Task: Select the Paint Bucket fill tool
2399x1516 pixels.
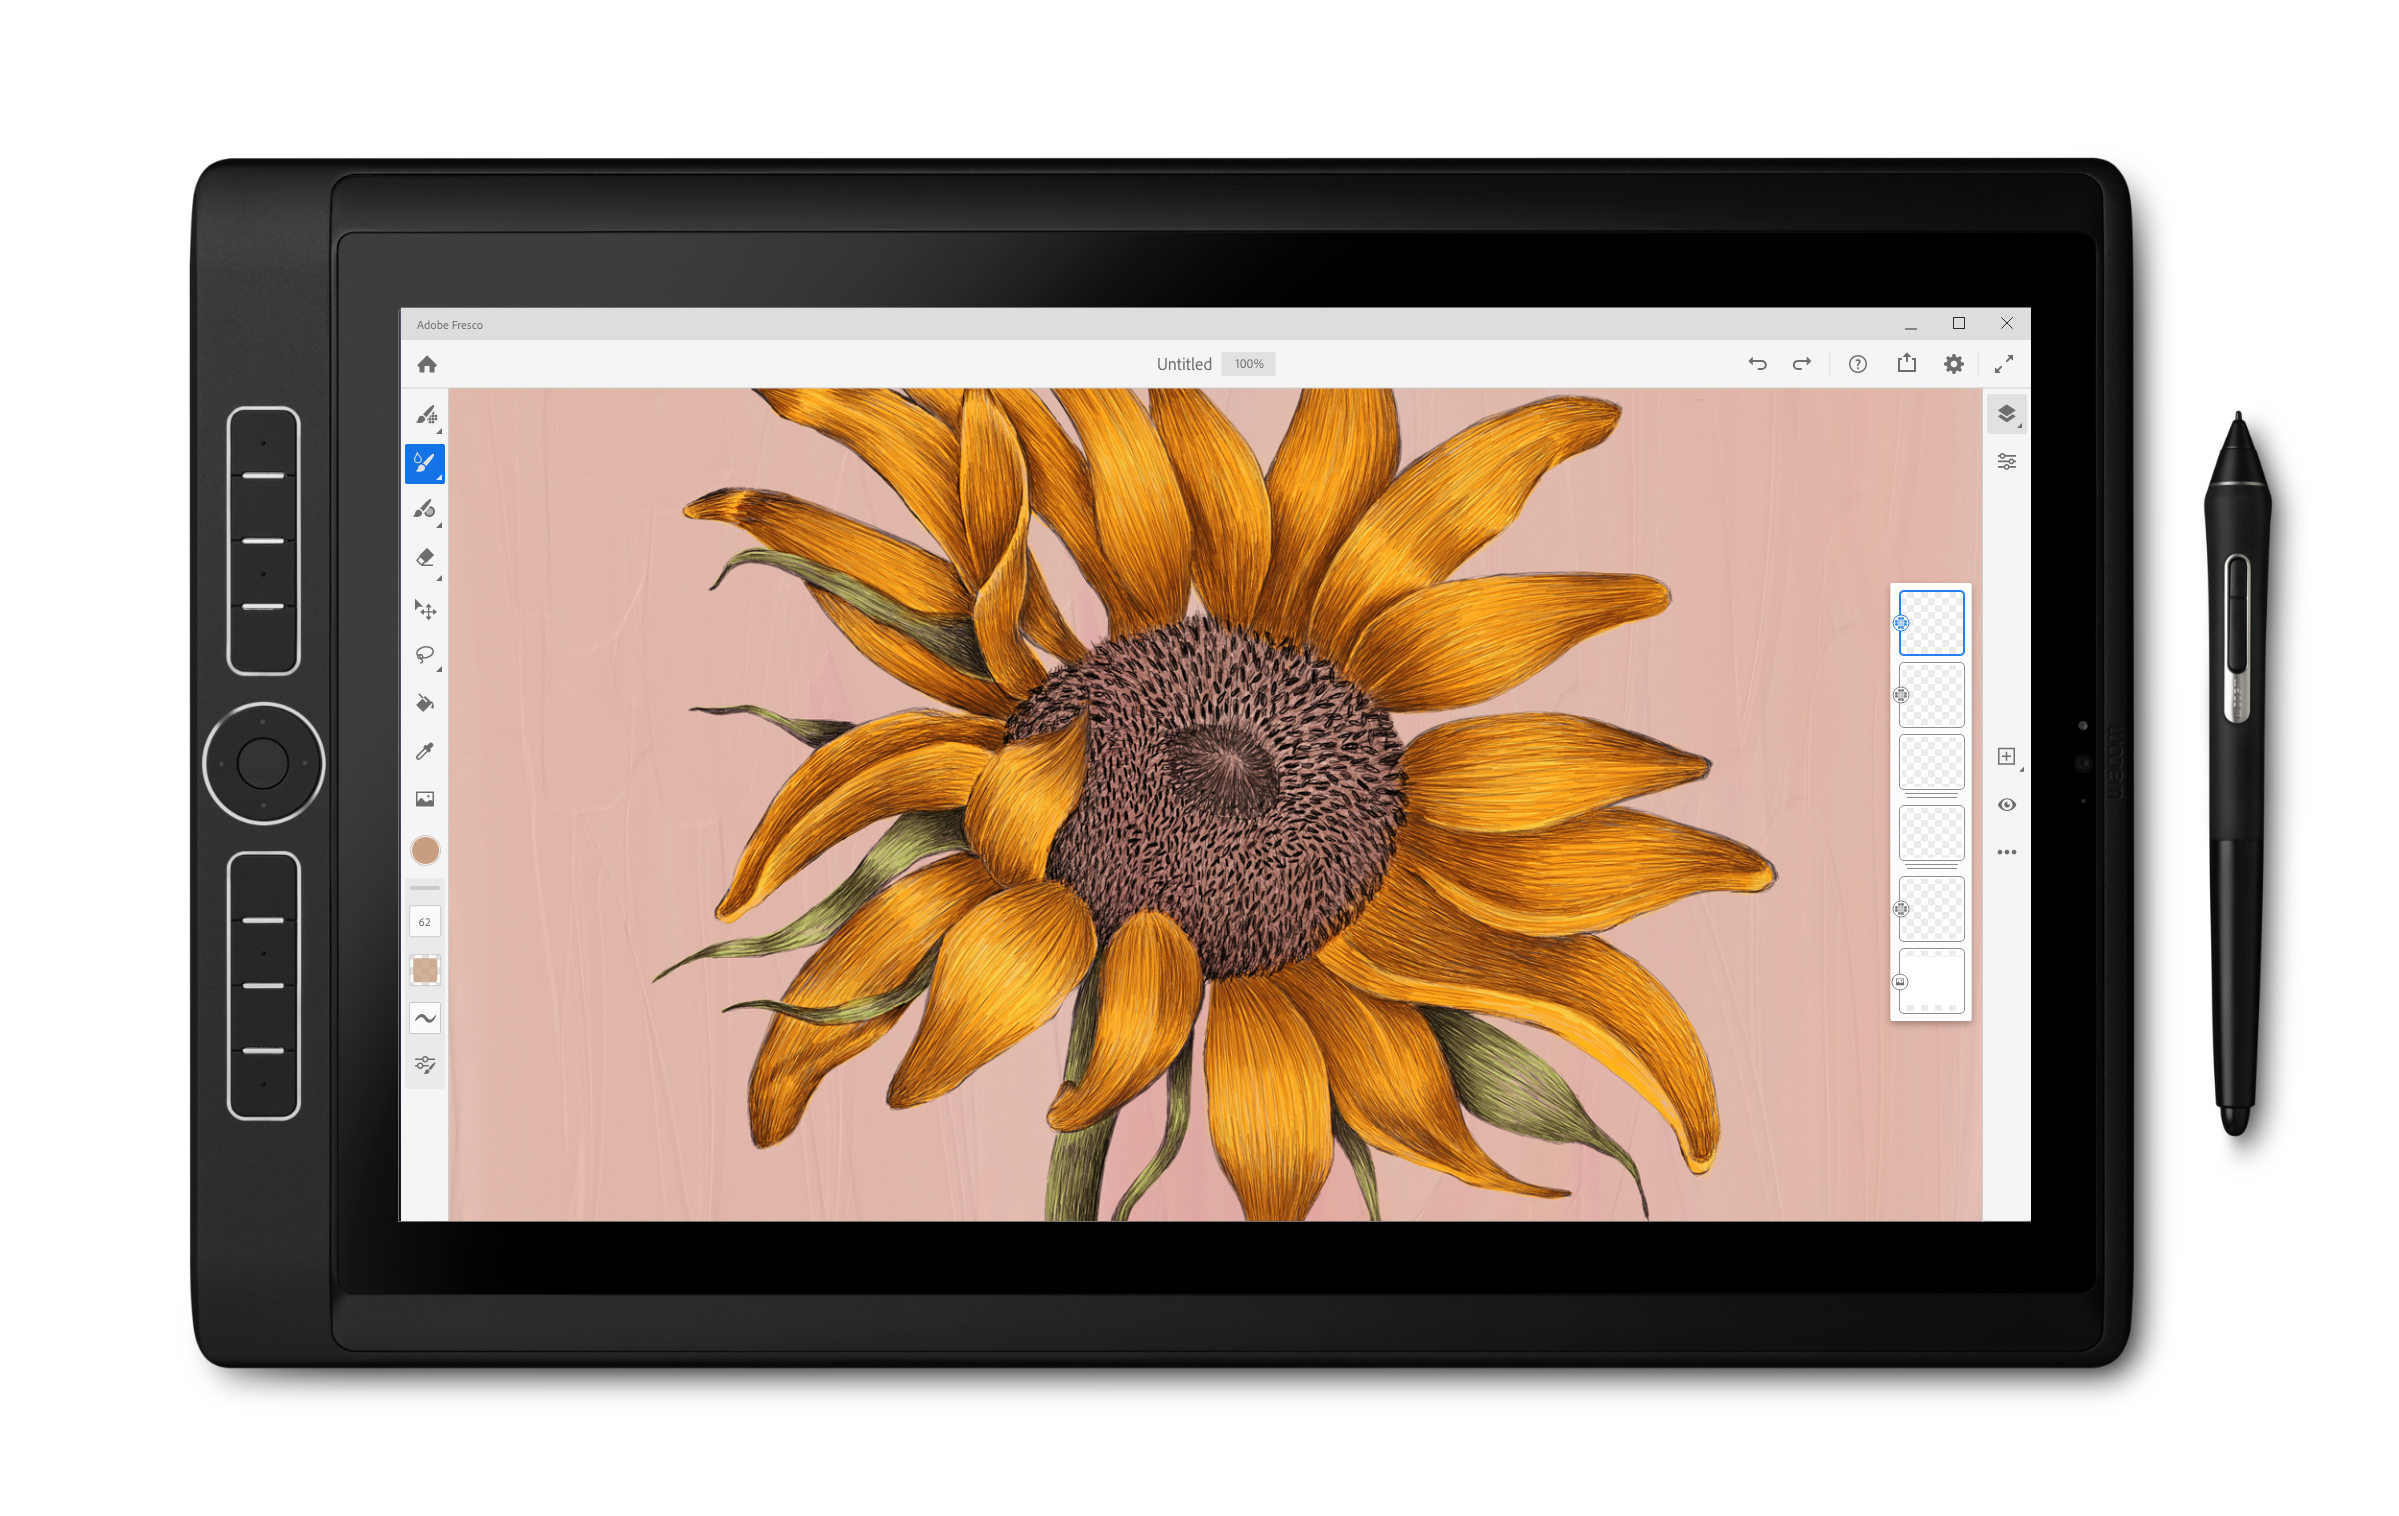Action: point(425,703)
